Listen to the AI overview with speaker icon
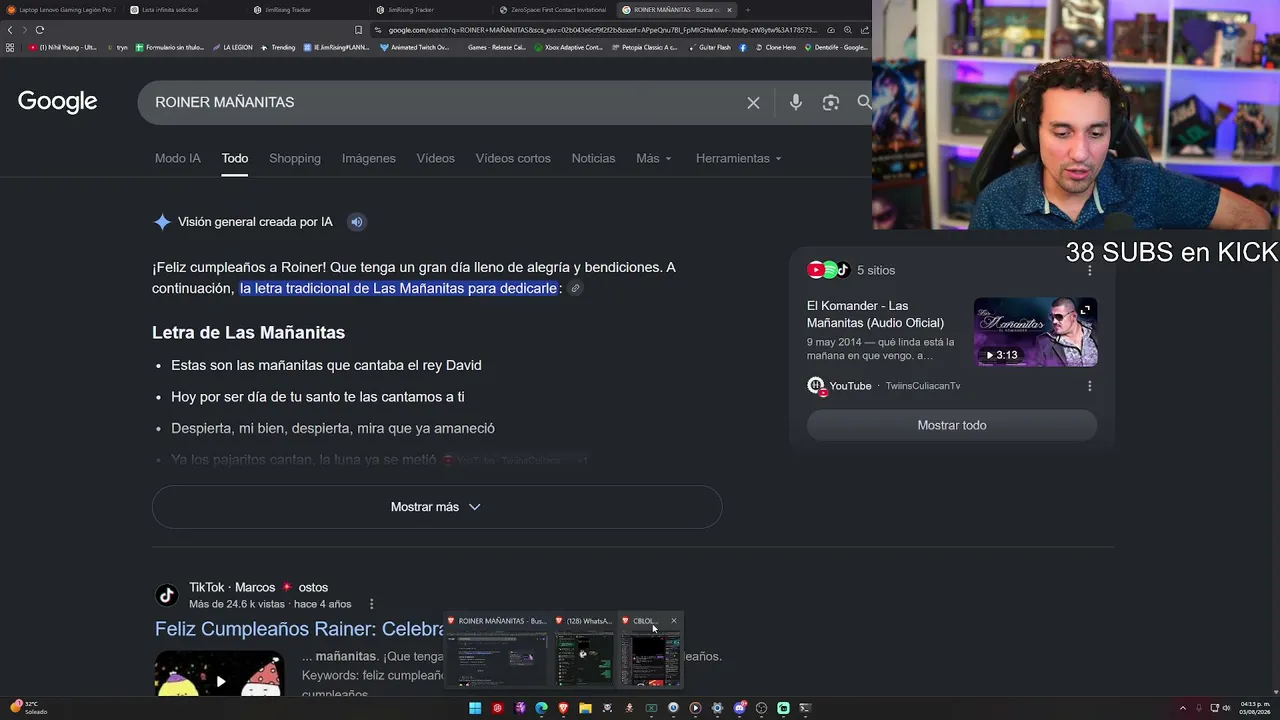The width and height of the screenshot is (1280, 720). click(356, 222)
